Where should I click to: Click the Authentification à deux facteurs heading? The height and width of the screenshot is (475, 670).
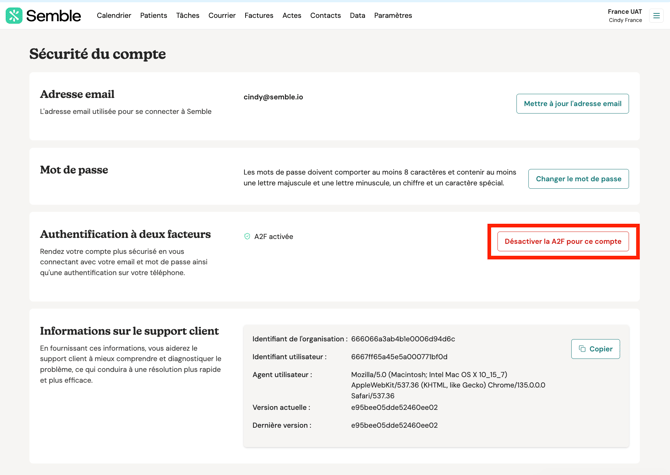125,234
